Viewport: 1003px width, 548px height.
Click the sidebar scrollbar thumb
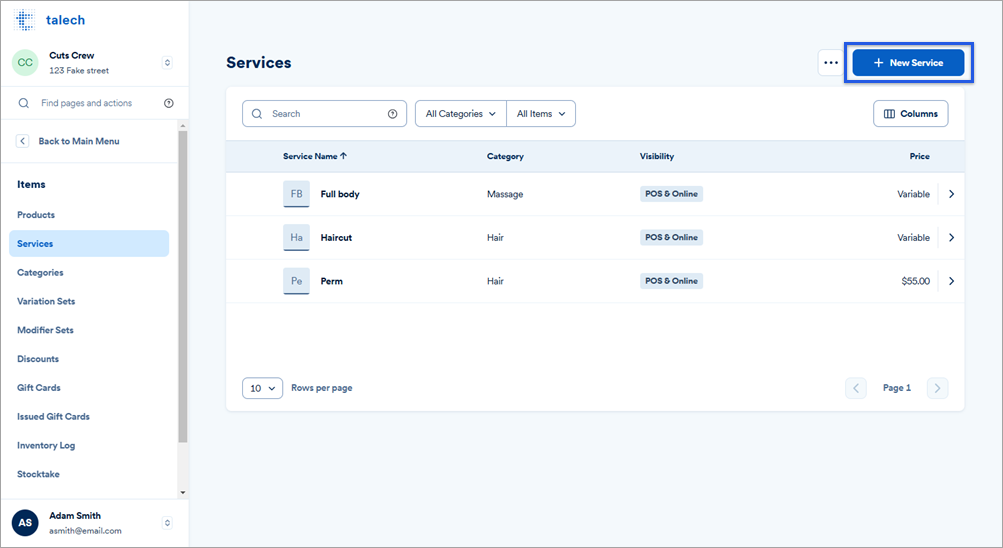pos(183,286)
